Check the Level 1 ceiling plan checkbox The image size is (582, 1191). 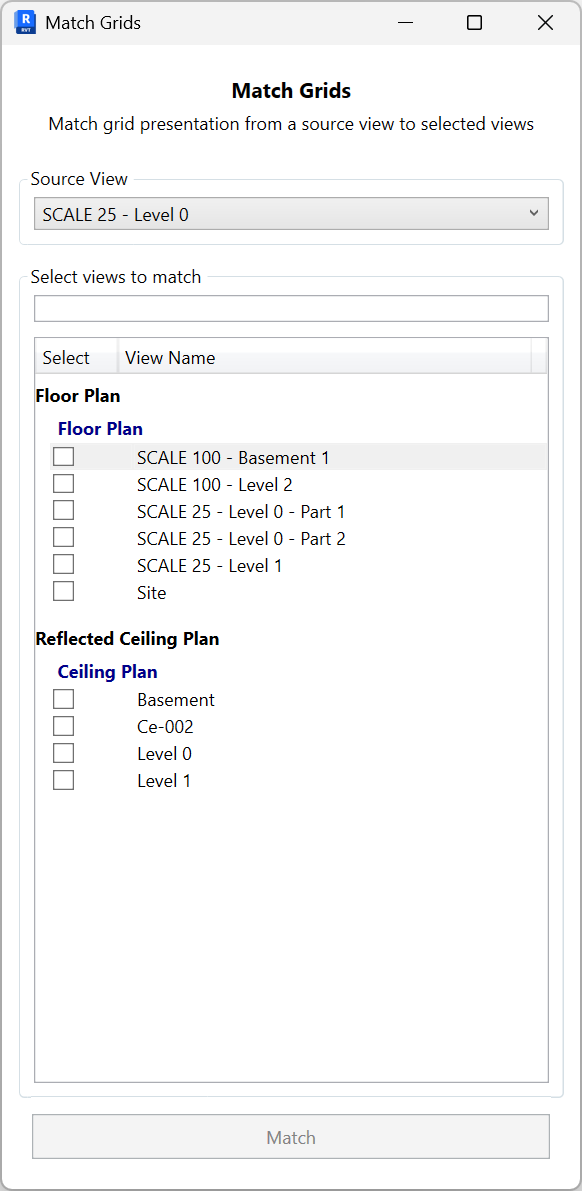point(63,779)
